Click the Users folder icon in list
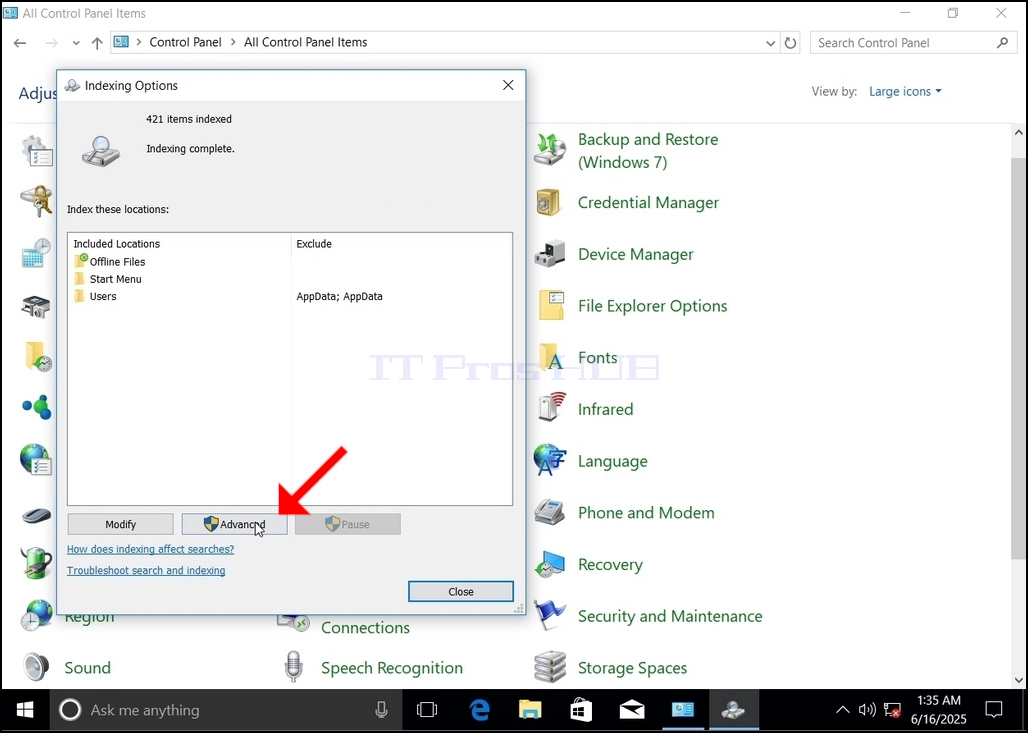1028x733 pixels. [x=80, y=296]
